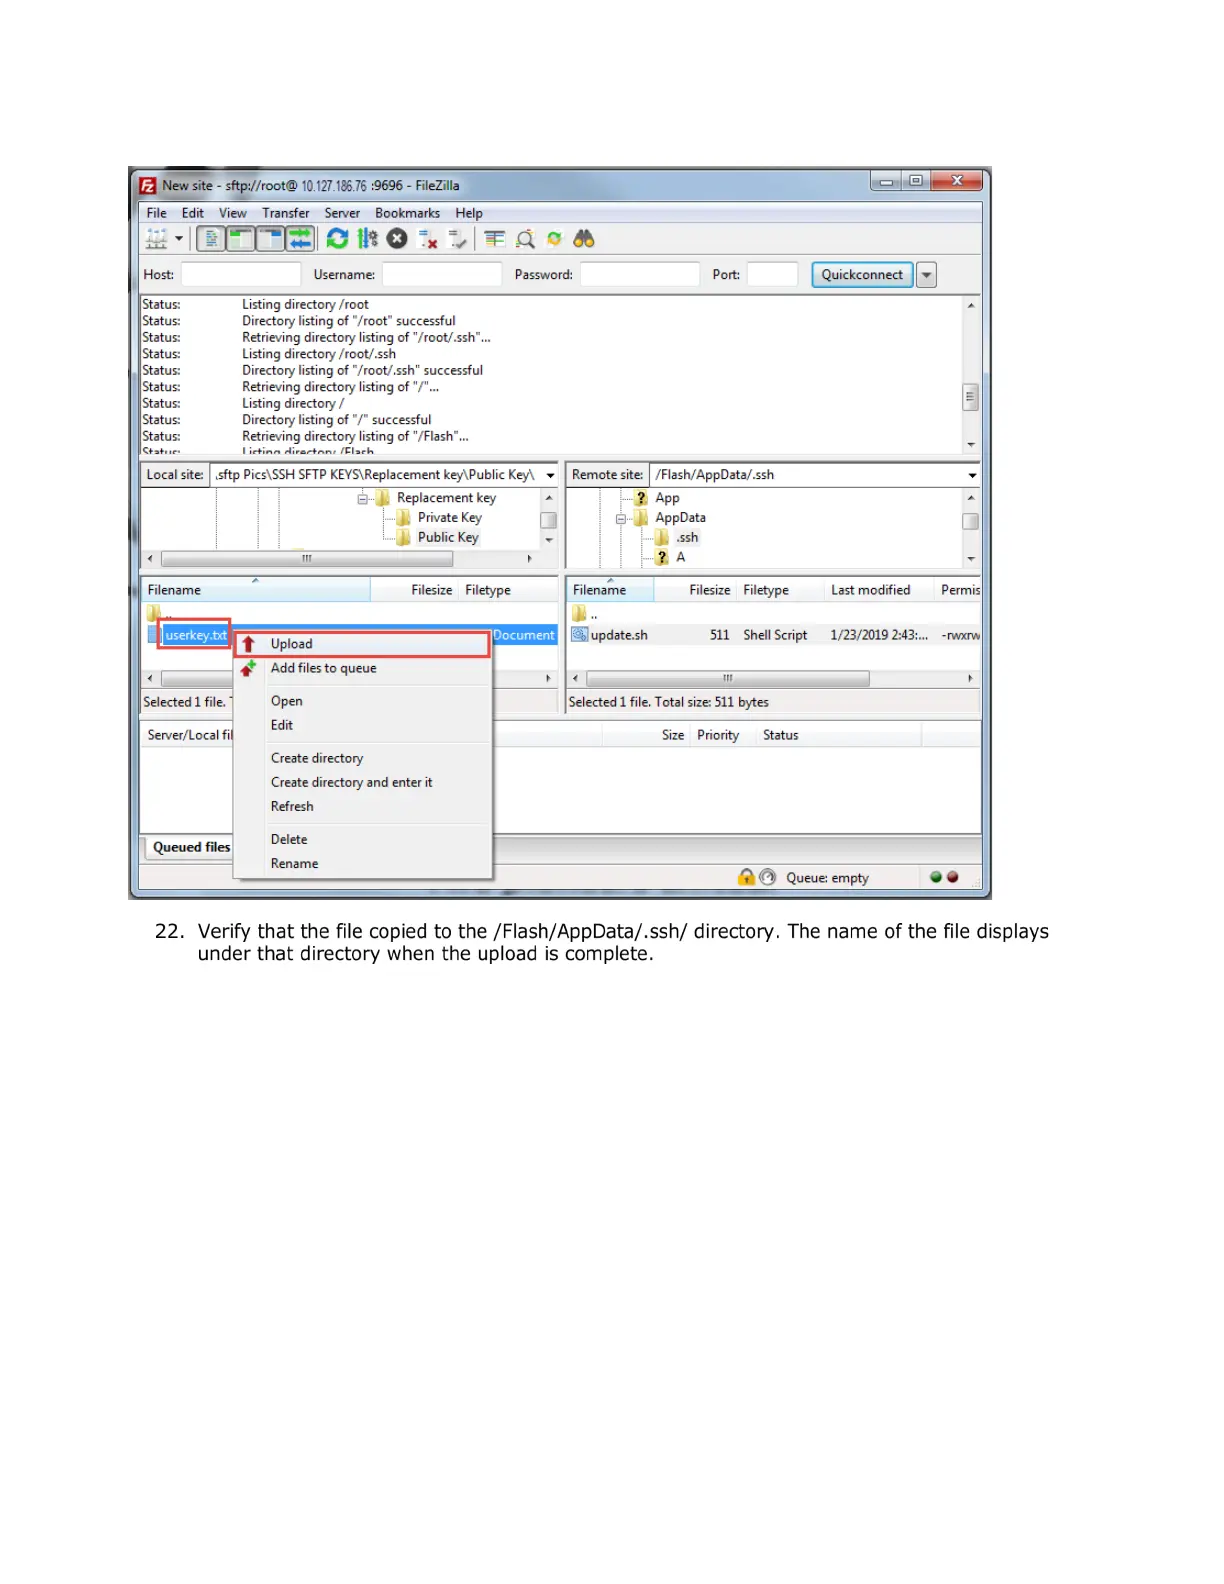Click the Port input field
This screenshot has width=1224, height=1584.
(773, 275)
